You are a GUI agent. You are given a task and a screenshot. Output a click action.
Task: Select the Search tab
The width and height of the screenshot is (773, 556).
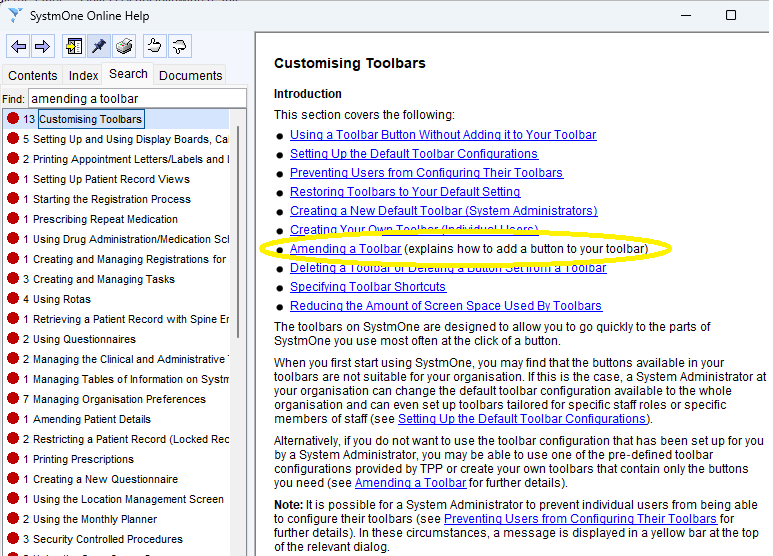(x=128, y=74)
